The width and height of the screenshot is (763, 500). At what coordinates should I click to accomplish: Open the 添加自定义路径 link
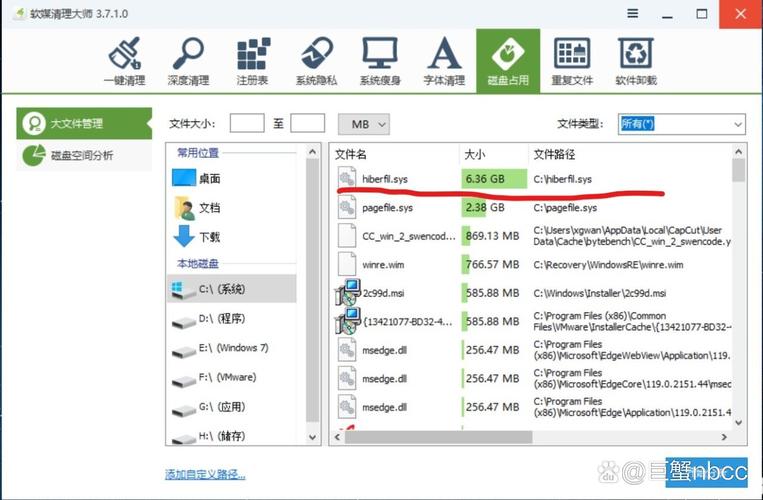[x=205, y=474]
